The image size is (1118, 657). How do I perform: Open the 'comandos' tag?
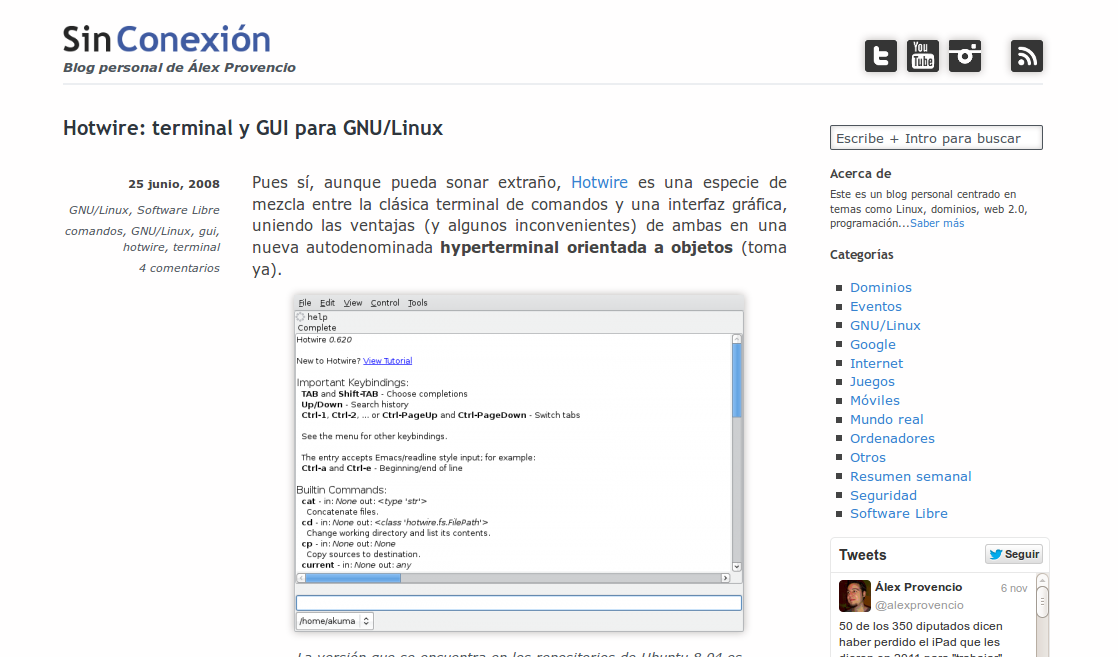point(93,231)
